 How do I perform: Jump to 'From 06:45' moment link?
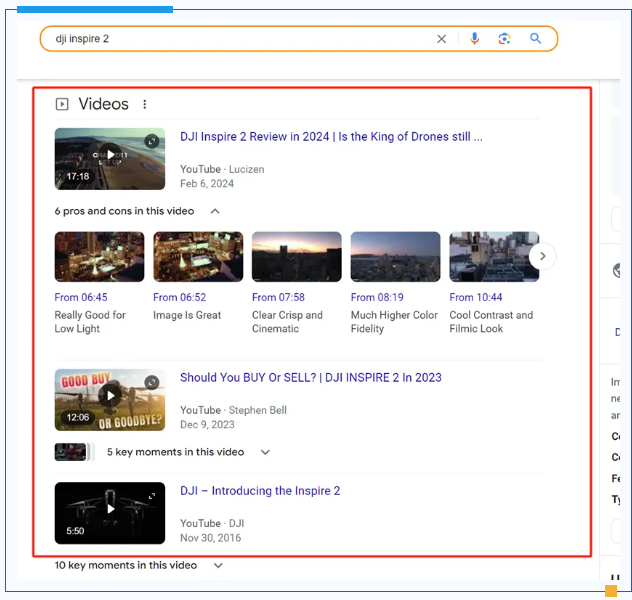coord(81,297)
